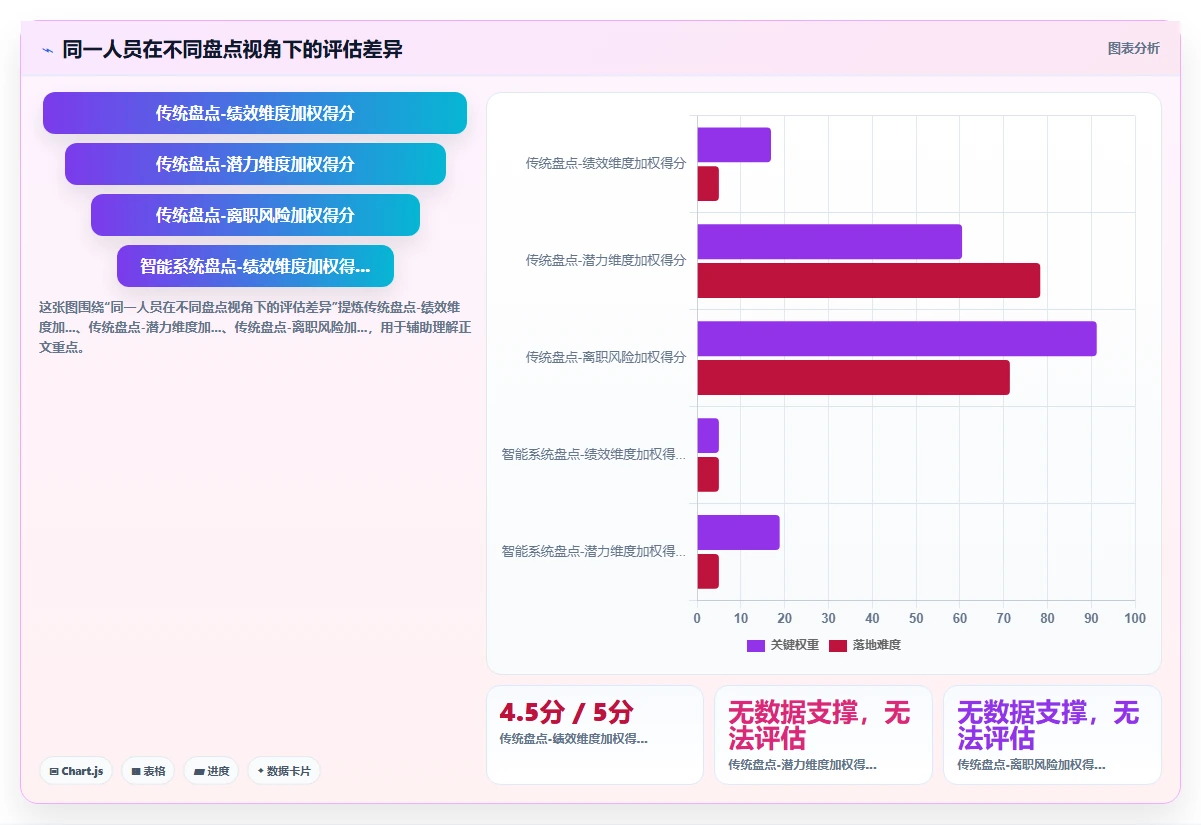Click the purple bar for 智能系统盘点-潜力维度
The height and width of the screenshot is (825, 1201).
pos(738,533)
